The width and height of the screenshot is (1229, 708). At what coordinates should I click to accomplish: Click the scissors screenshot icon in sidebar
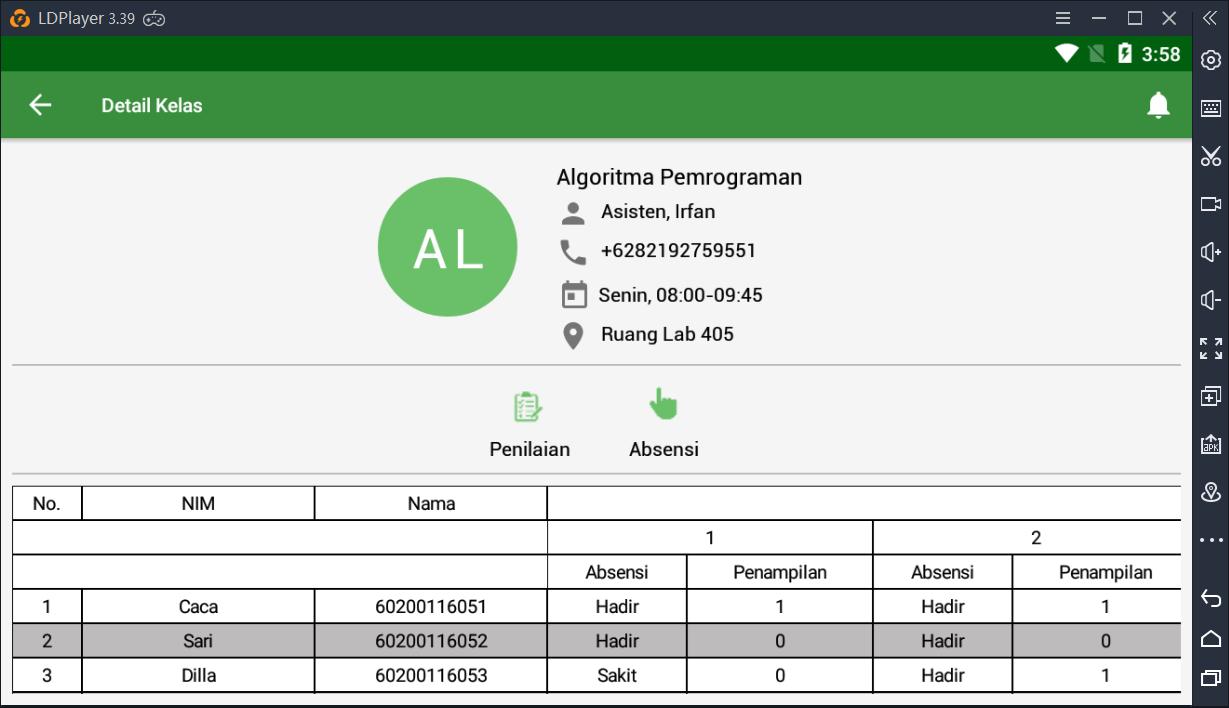click(x=1210, y=156)
